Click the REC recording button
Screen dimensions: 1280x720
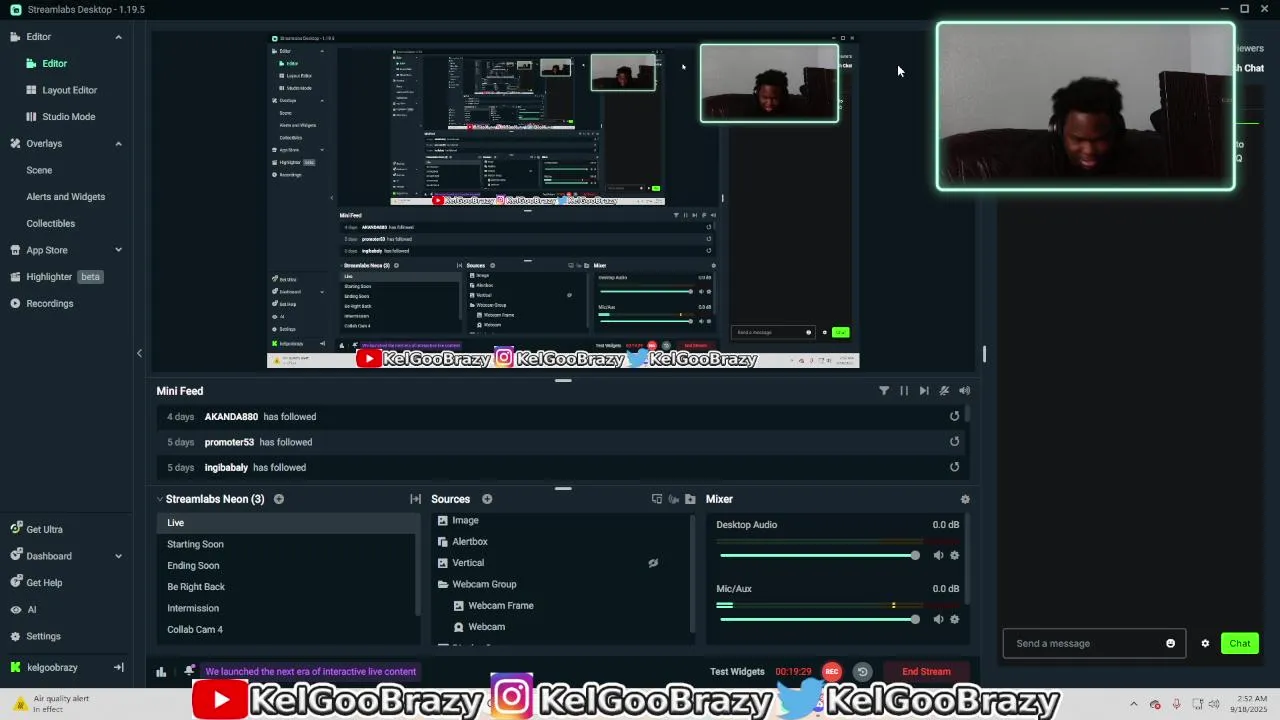831,672
